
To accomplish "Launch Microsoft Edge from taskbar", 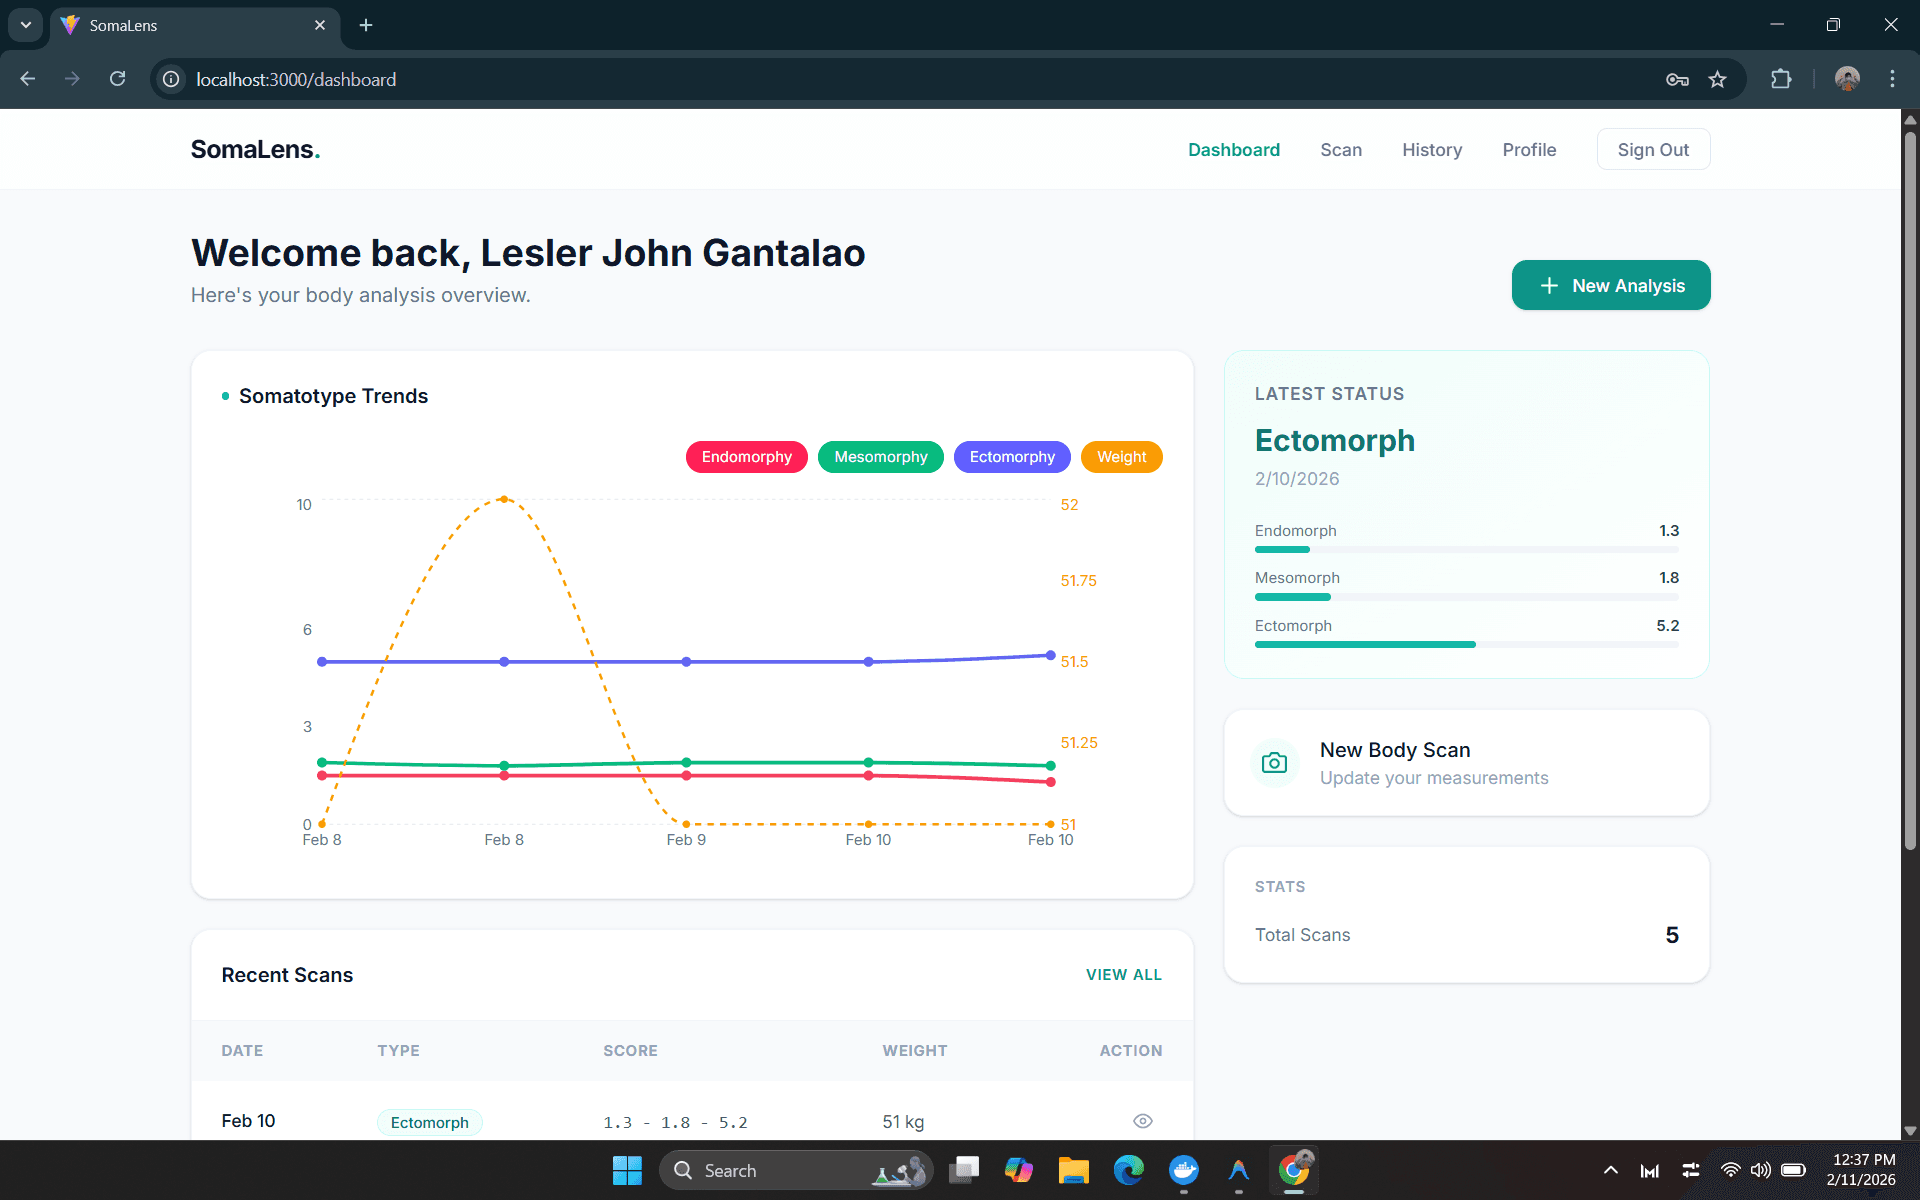I will click(1128, 1170).
